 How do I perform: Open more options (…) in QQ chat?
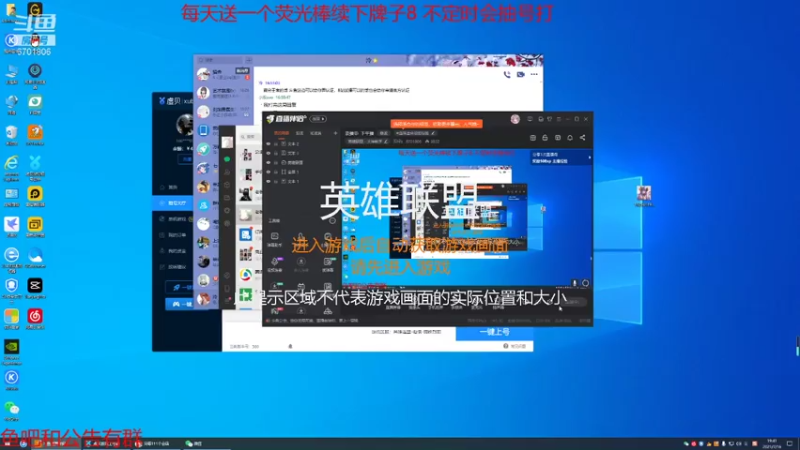click(534, 74)
